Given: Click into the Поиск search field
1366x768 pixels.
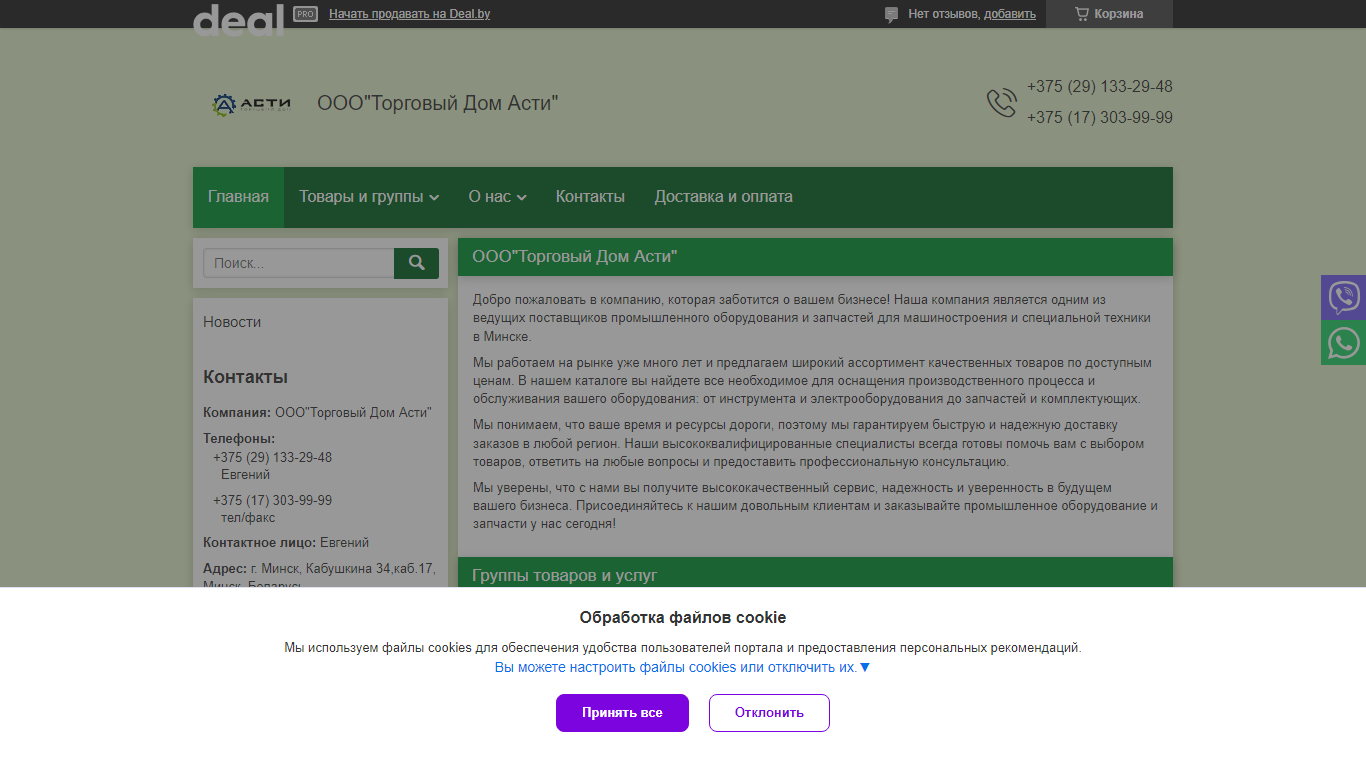Looking at the screenshot, I should 298,263.
